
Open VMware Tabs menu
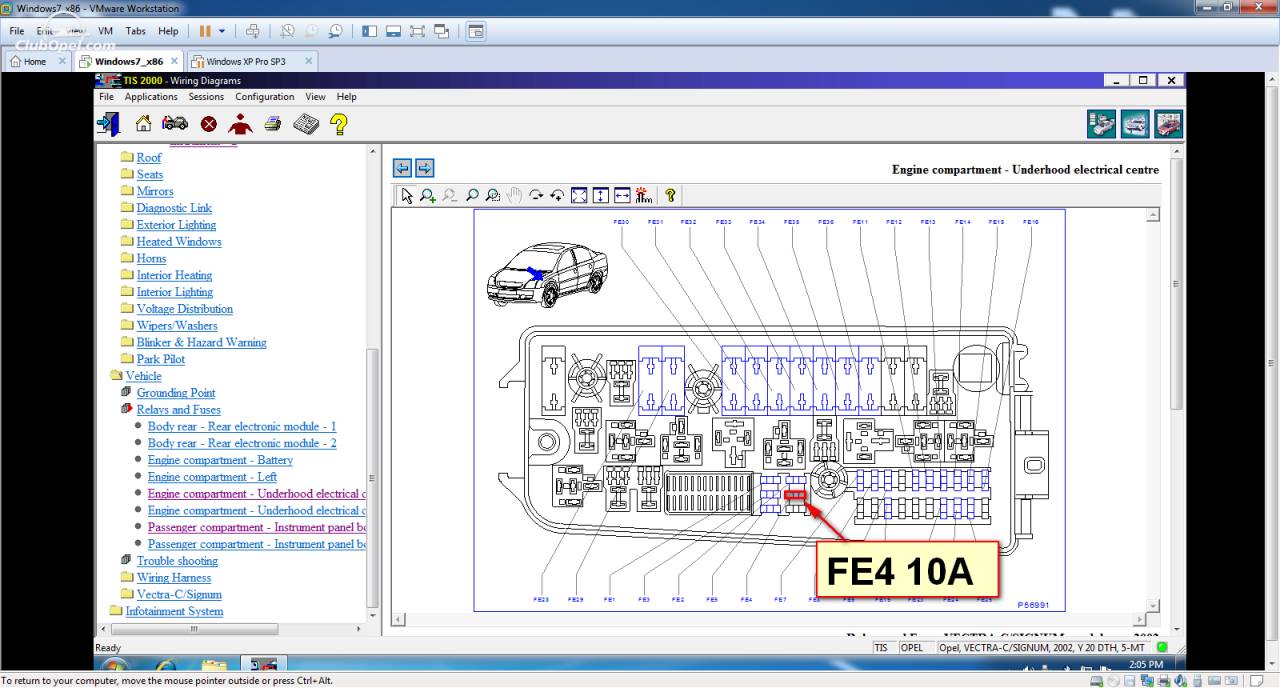135,31
